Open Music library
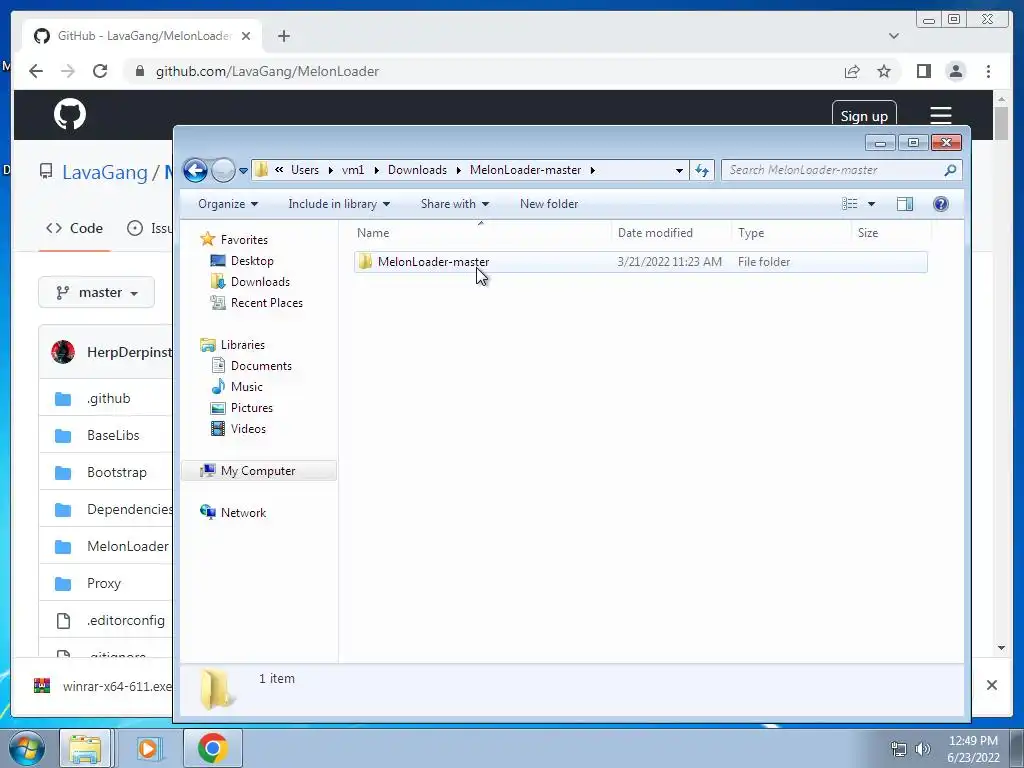This screenshot has height=768, width=1024. [246, 387]
